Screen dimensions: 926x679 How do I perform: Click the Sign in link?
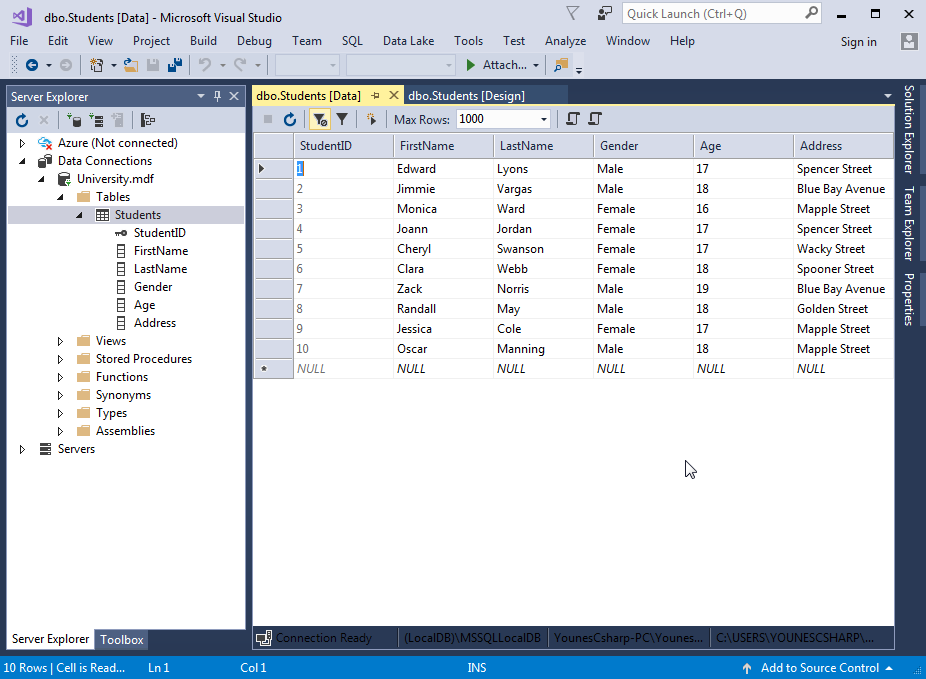pyautogui.click(x=858, y=42)
